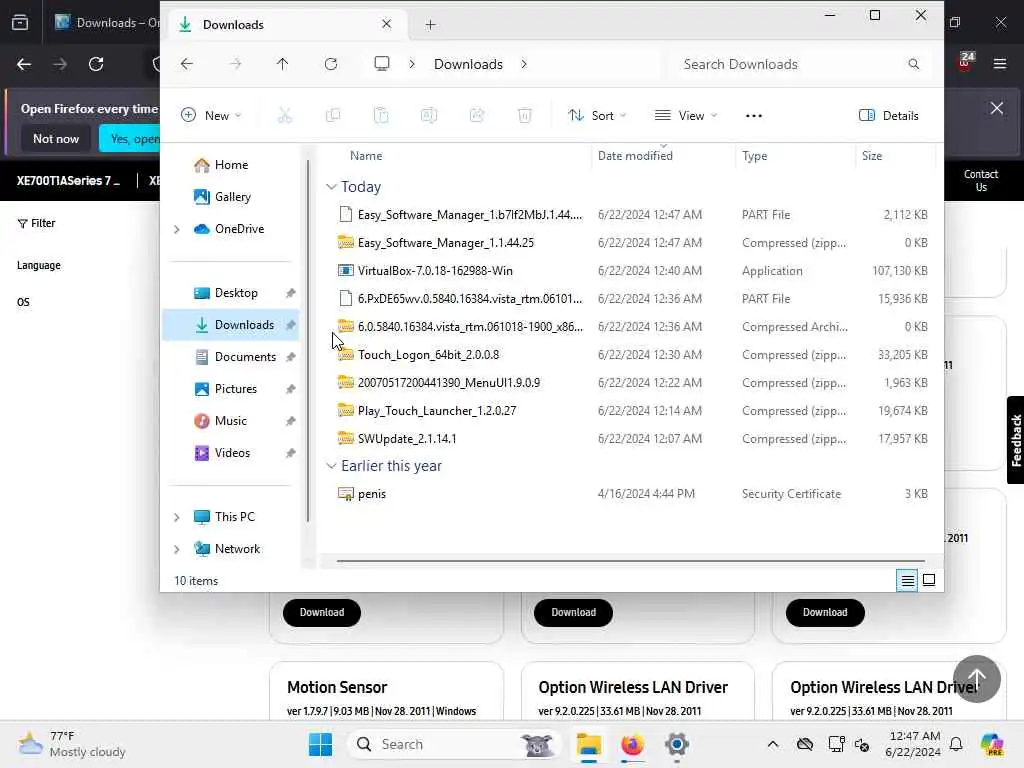Collapse the Today group
This screenshot has width=1024, height=768.
click(x=331, y=187)
